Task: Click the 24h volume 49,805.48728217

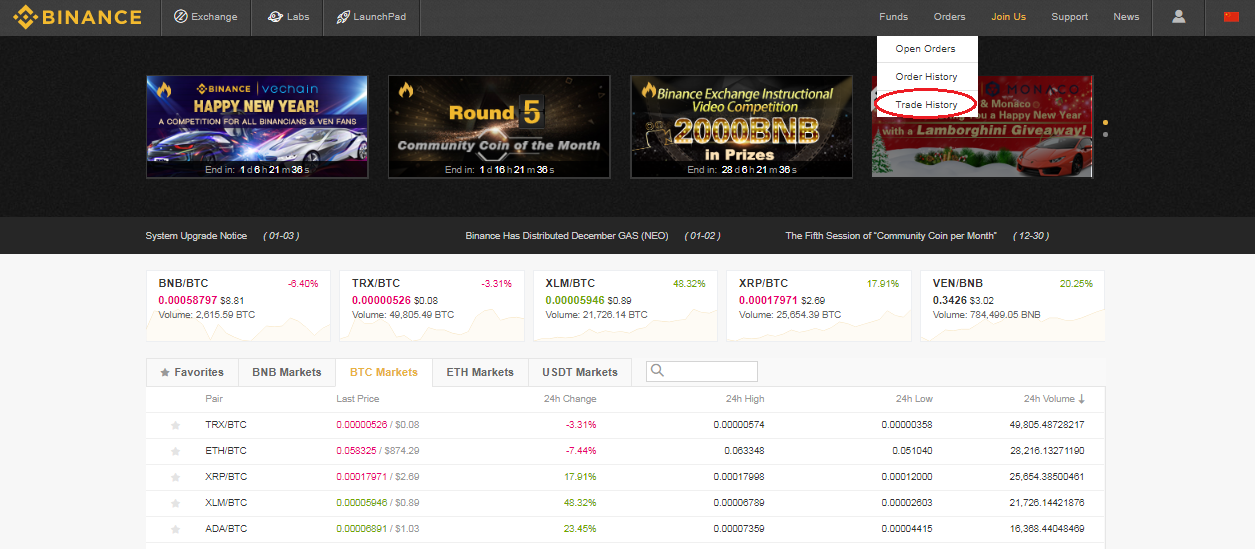Action: (x=1047, y=425)
